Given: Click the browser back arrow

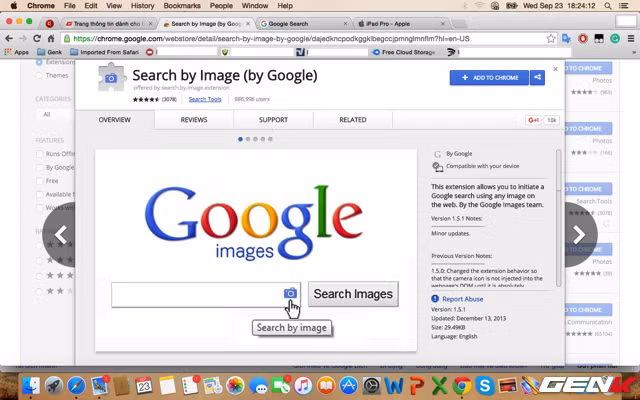Looking at the screenshot, I should (9, 39).
